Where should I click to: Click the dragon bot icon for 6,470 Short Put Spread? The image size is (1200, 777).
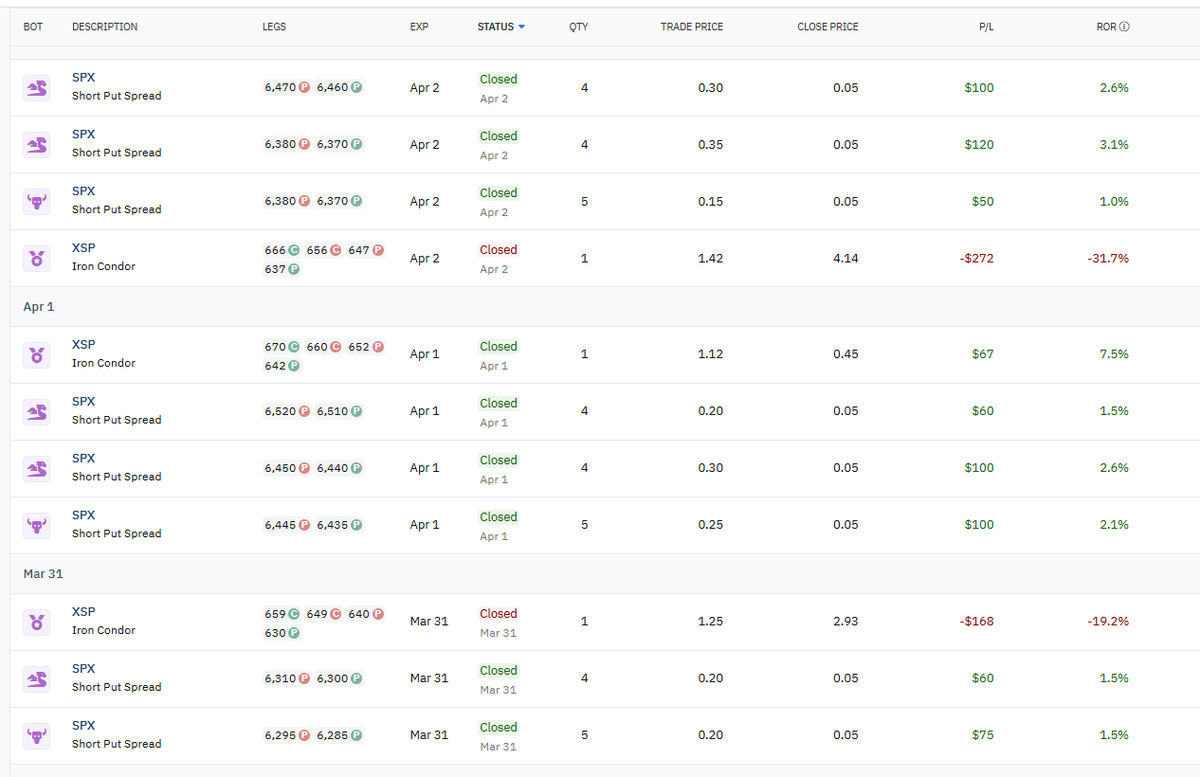coord(36,88)
